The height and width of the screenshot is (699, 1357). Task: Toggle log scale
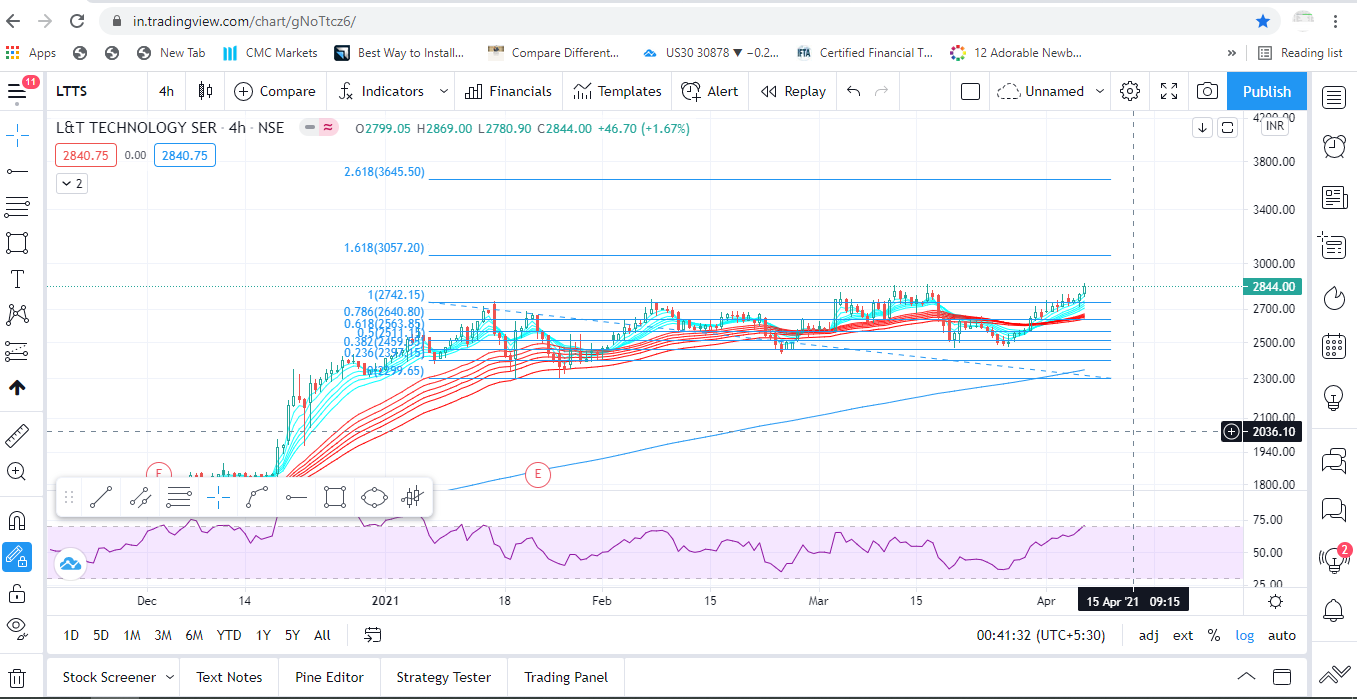point(1243,635)
